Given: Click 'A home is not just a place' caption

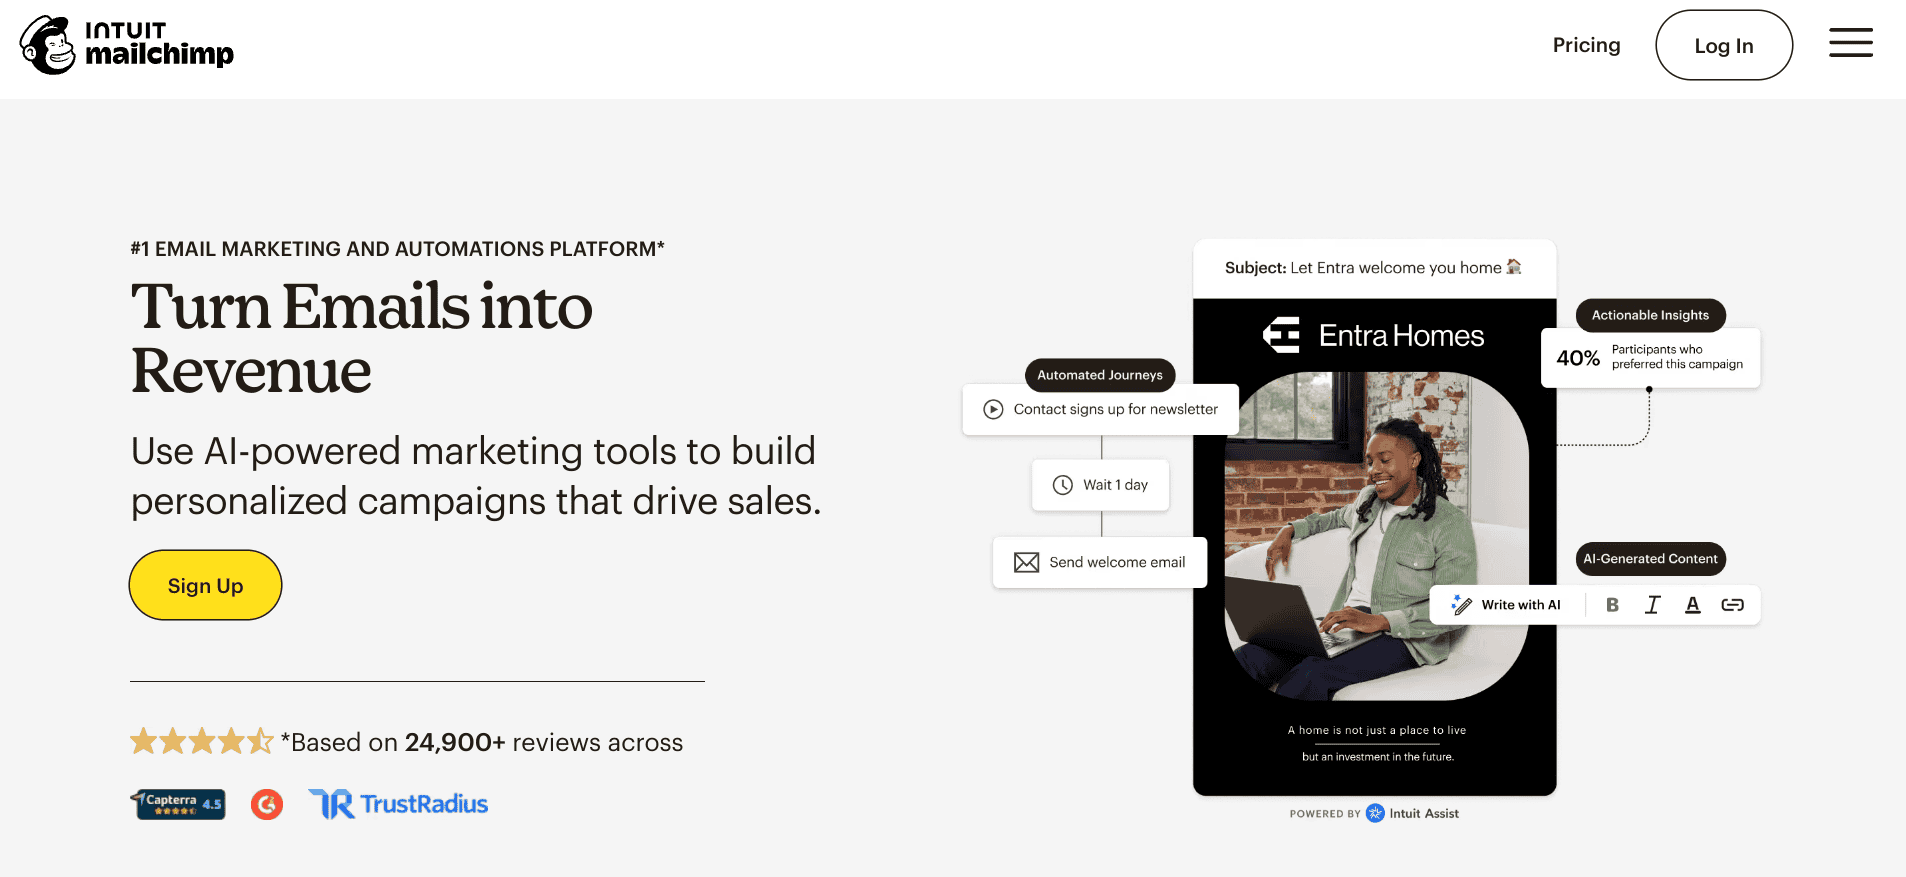Looking at the screenshot, I should coord(1376,730).
